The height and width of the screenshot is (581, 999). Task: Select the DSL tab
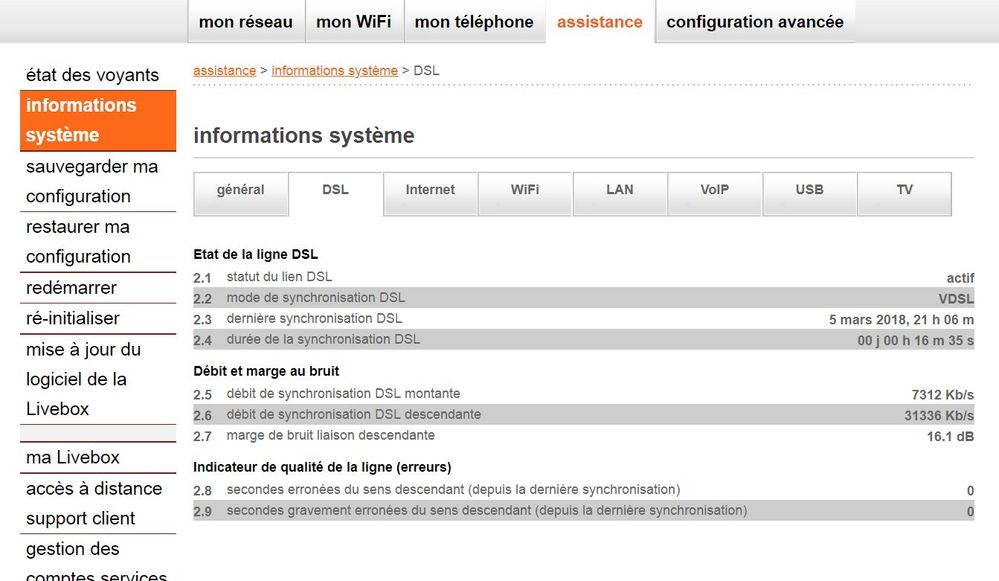pyautogui.click(x=335, y=190)
